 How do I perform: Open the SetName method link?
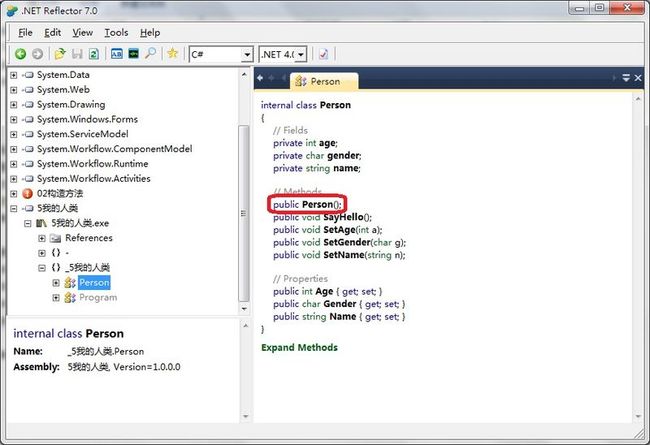tap(344, 255)
